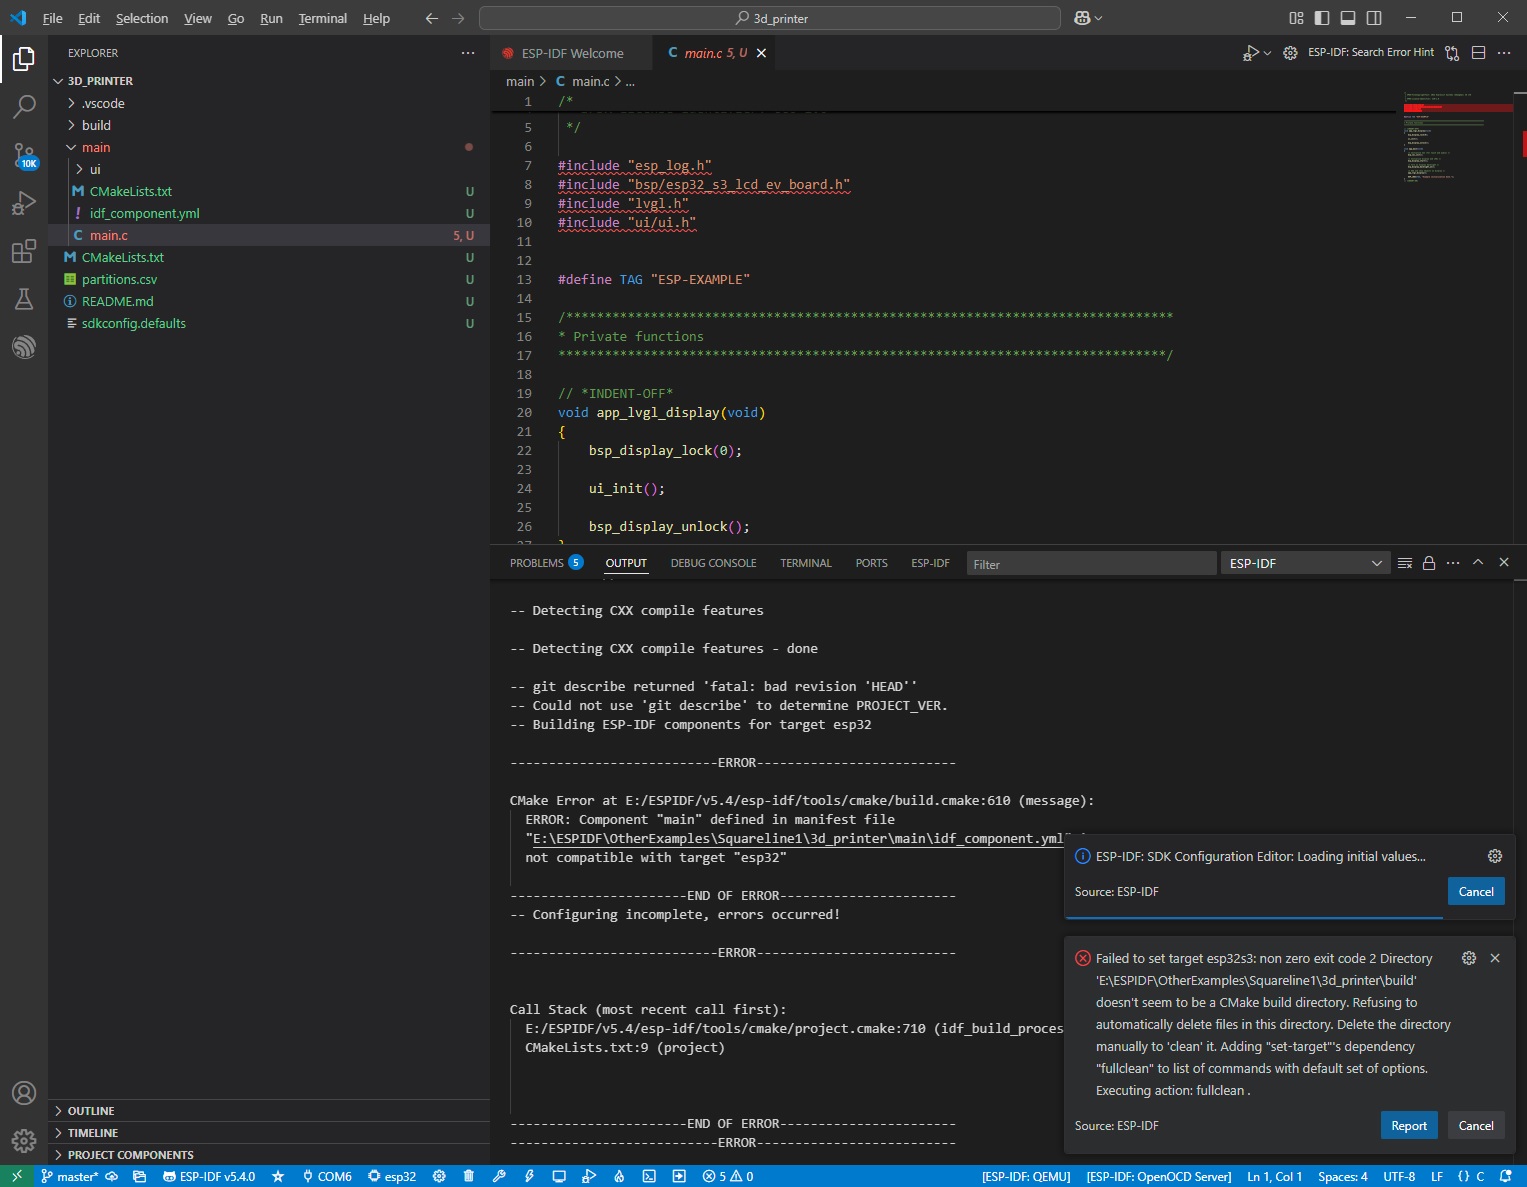Image resolution: width=1527 pixels, height=1187 pixels.
Task: Click the split editor icon
Action: [1479, 53]
